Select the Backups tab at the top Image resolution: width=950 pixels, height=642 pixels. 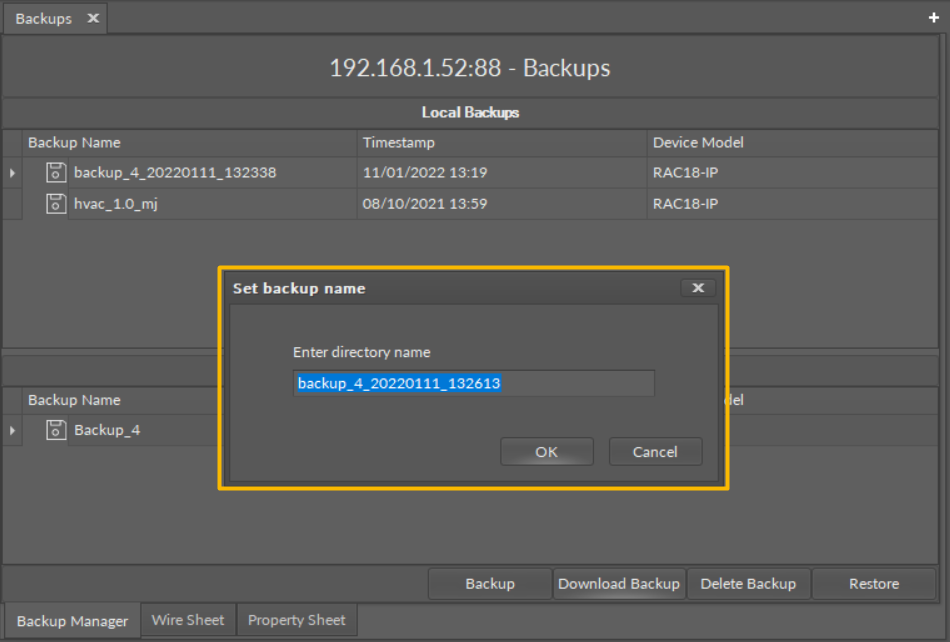tap(42, 18)
